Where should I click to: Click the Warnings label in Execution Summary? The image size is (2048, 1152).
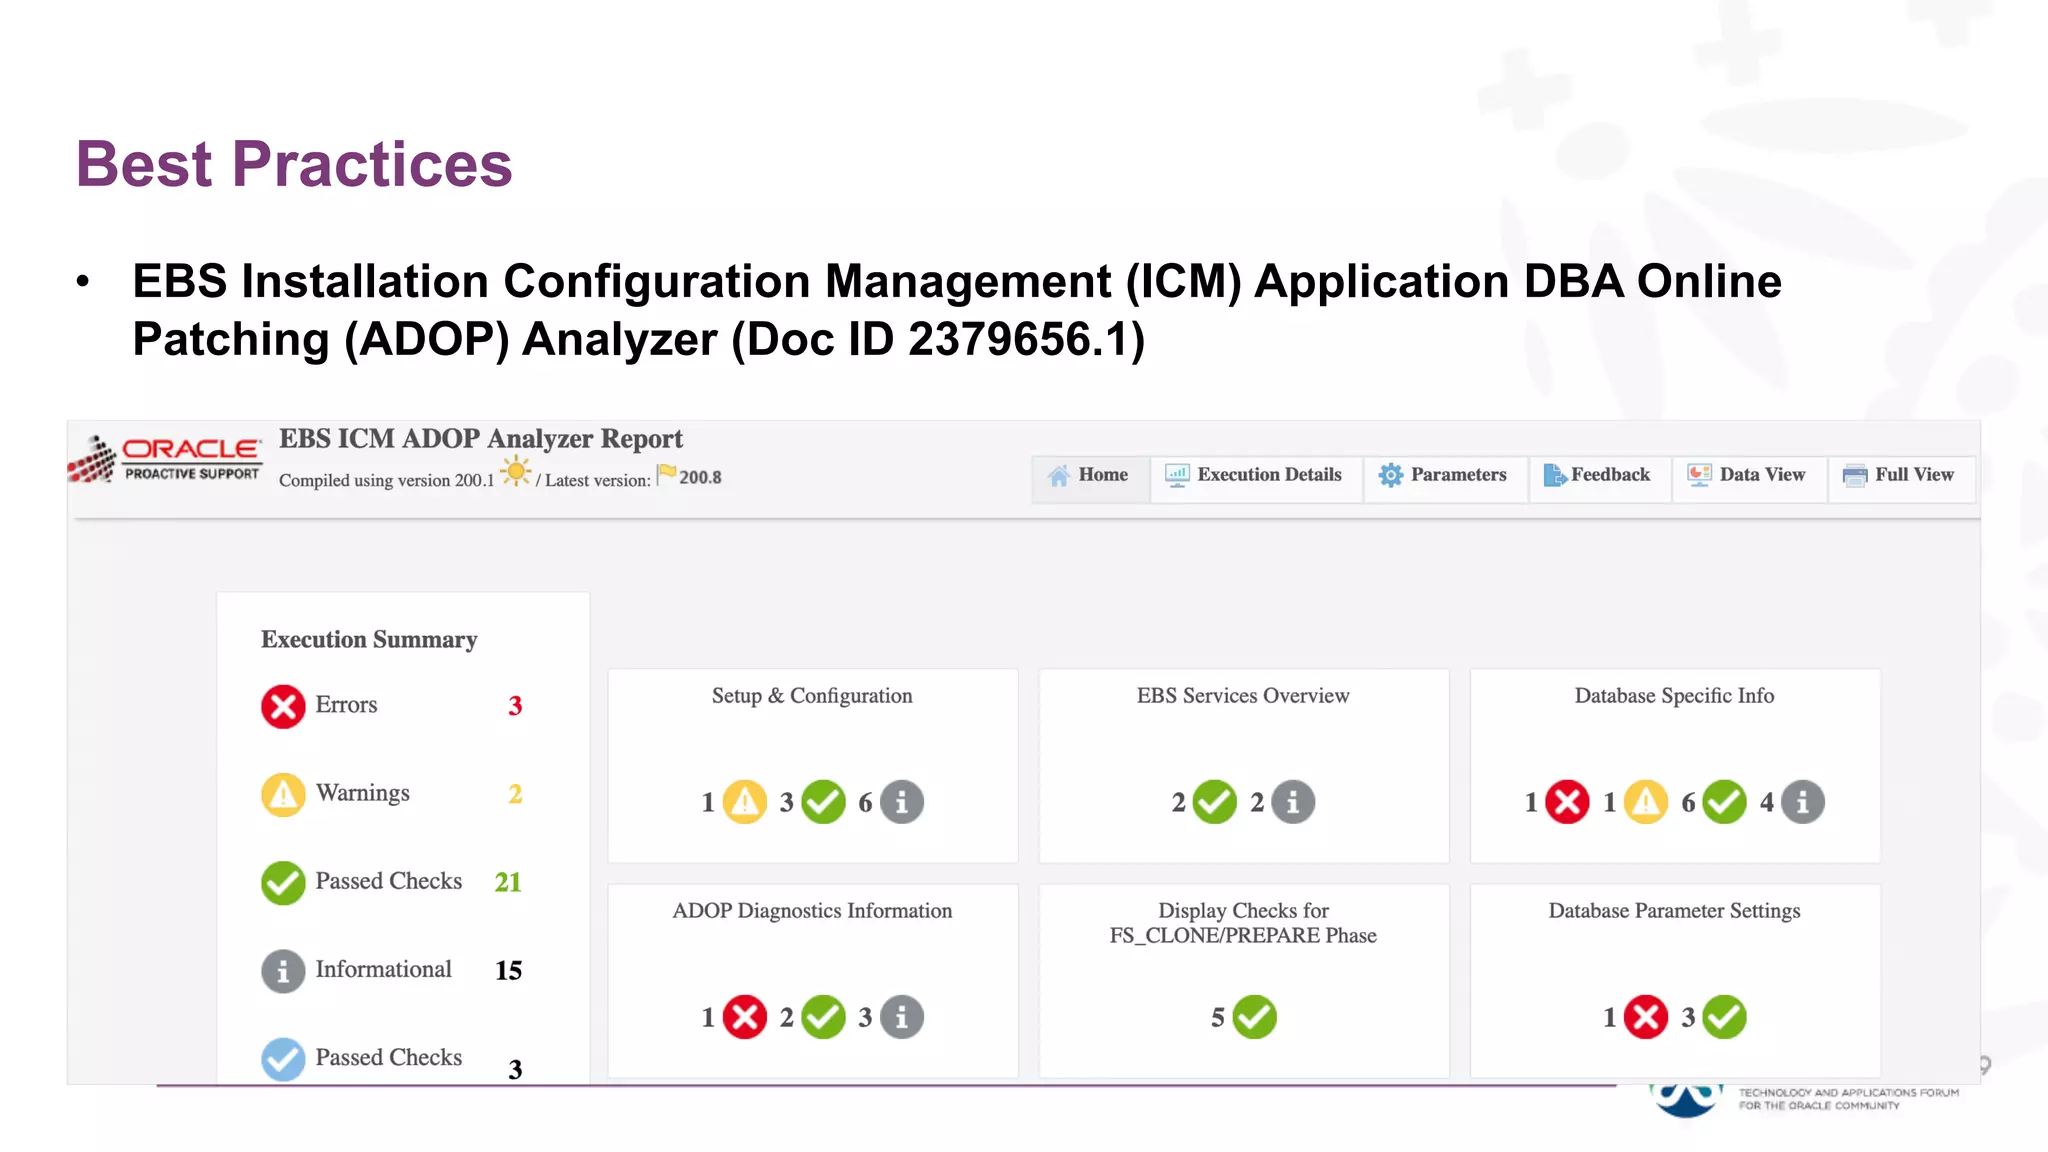[363, 793]
